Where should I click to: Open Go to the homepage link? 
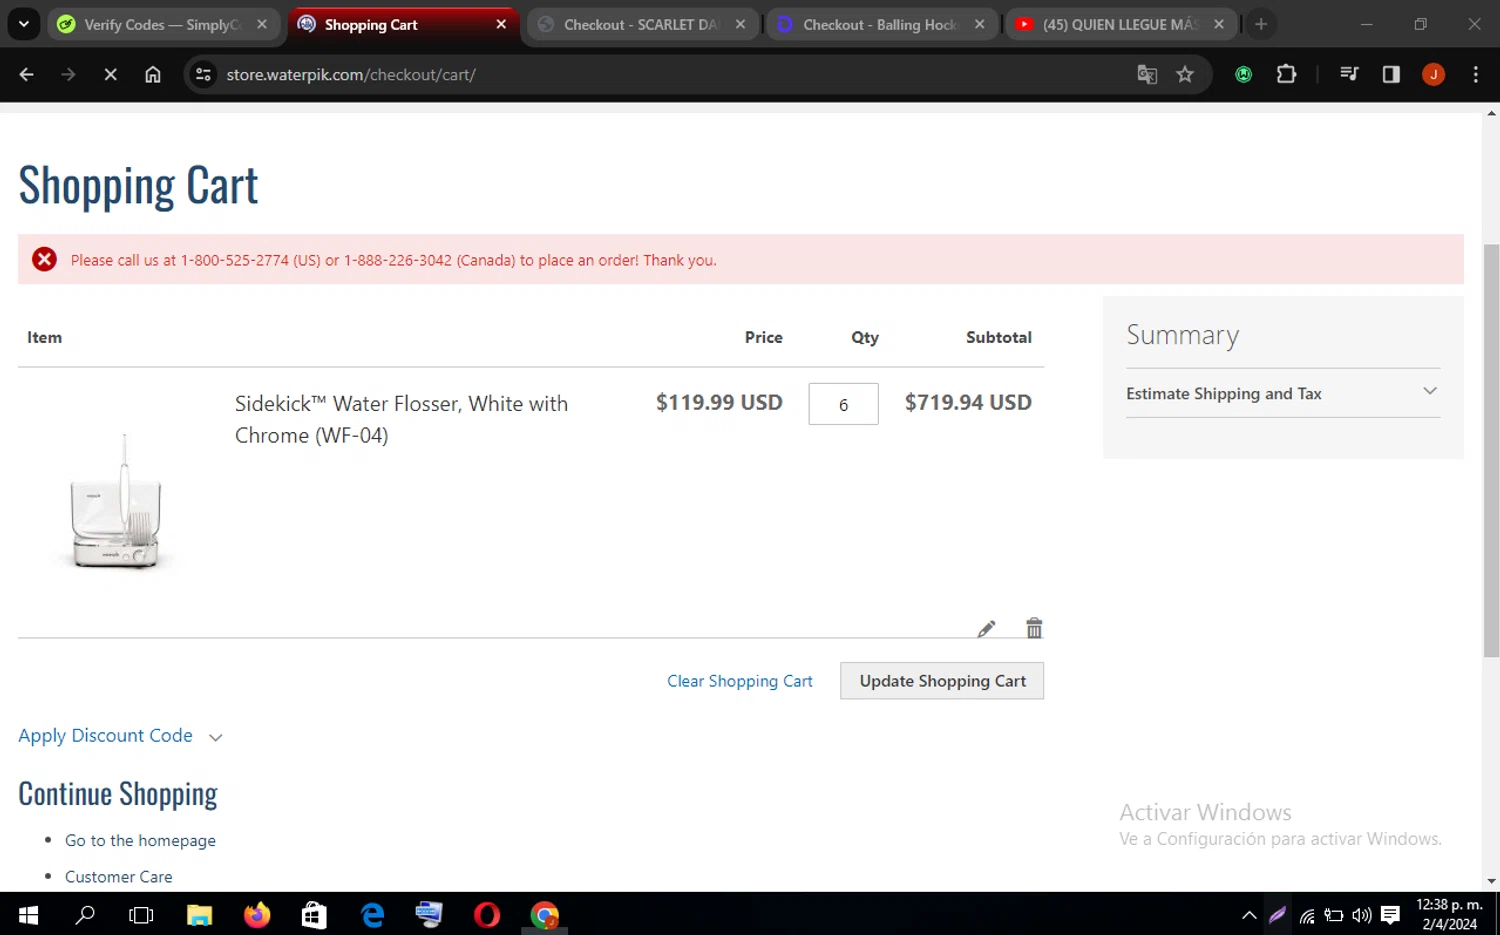pos(140,841)
